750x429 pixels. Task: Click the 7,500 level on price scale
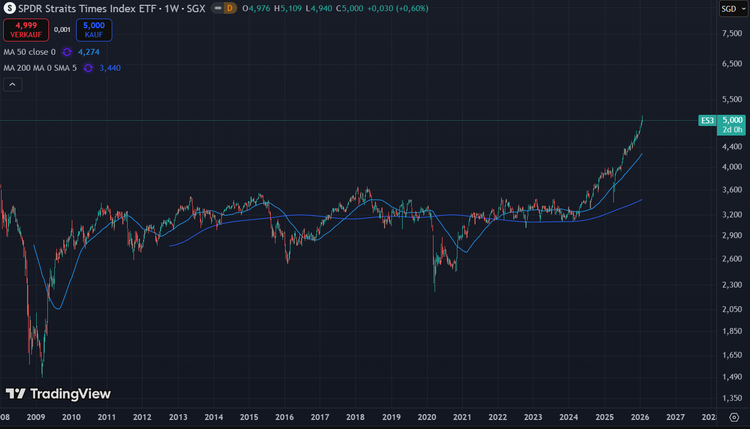click(x=731, y=33)
